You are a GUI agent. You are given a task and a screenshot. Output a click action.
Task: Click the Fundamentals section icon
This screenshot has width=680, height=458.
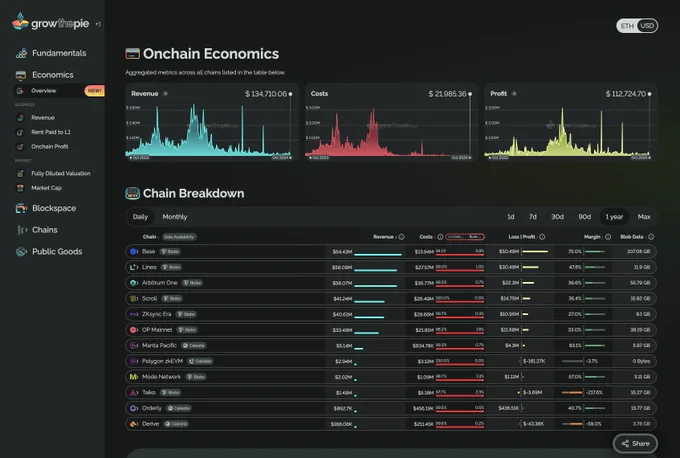[x=21, y=53]
